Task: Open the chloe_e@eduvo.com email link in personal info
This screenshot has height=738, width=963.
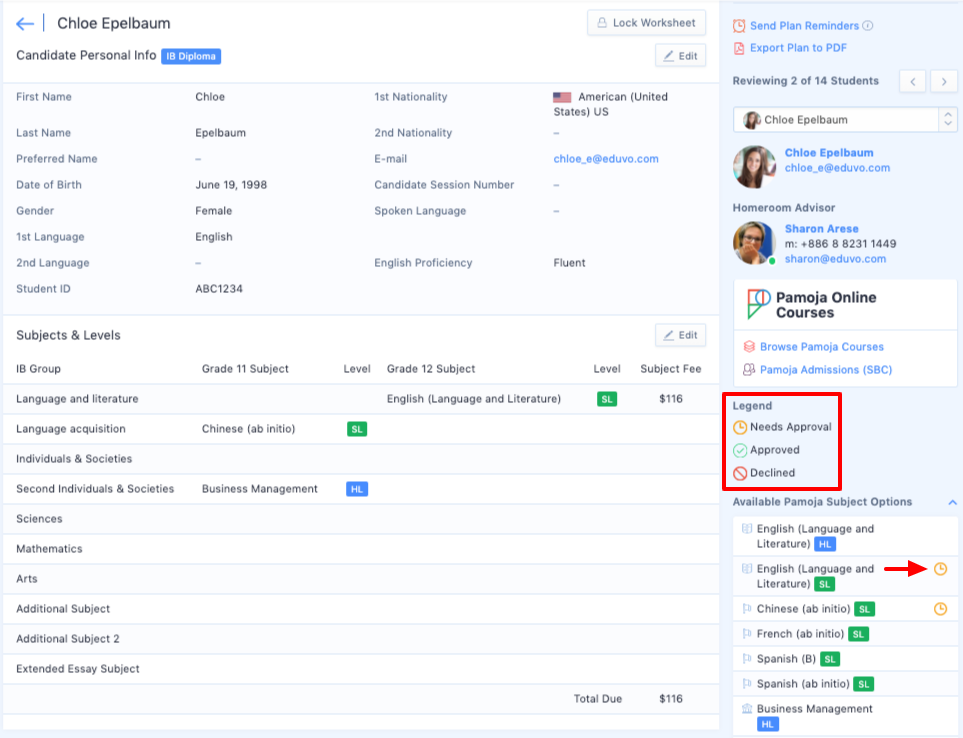Action: coord(605,159)
